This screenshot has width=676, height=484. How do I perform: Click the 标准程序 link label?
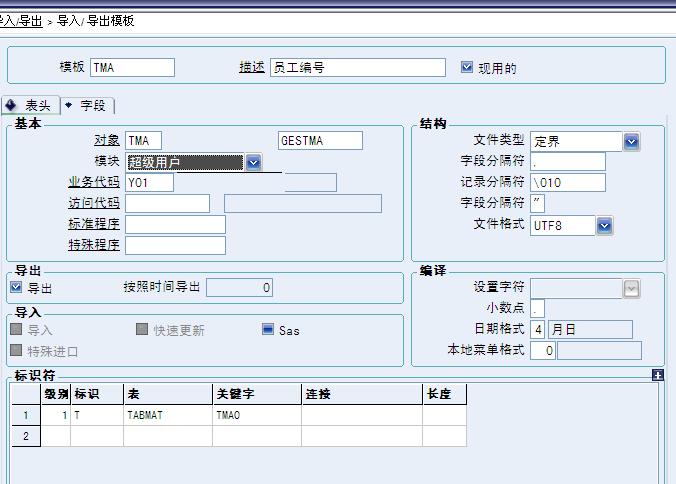93,225
